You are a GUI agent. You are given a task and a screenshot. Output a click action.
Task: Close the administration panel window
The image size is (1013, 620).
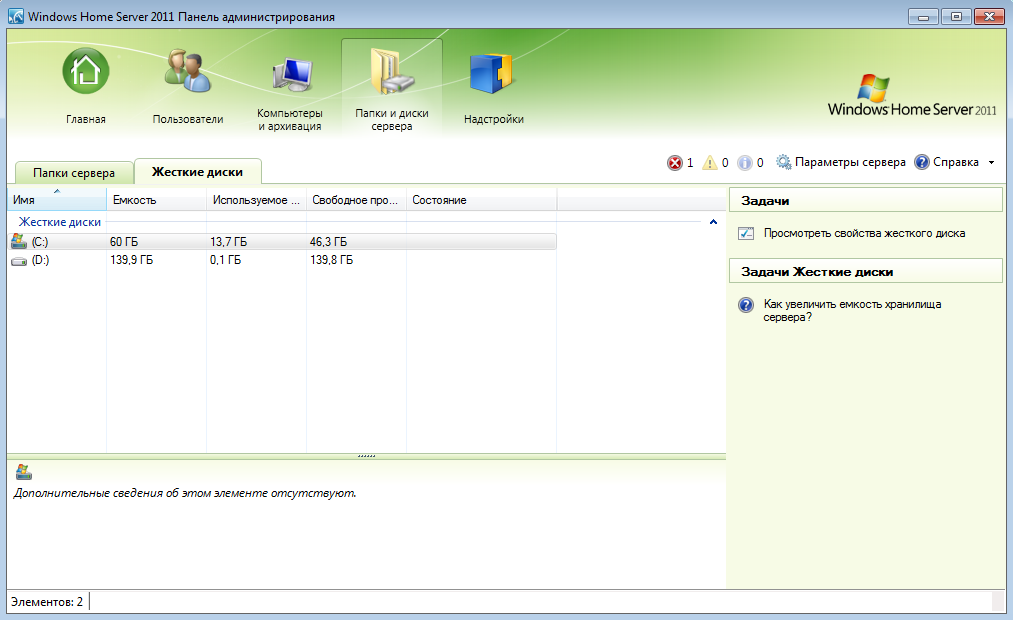tap(989, 17)
